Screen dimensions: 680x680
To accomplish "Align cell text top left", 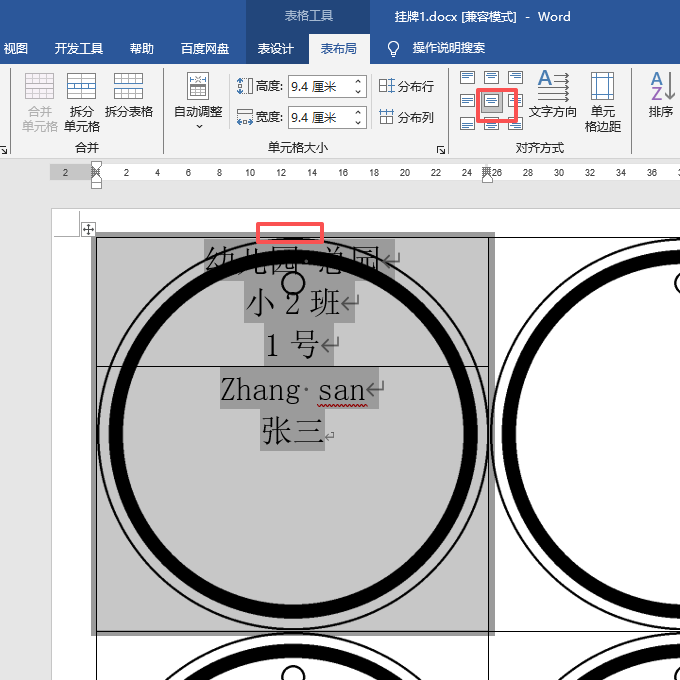I will click(468, 78).
